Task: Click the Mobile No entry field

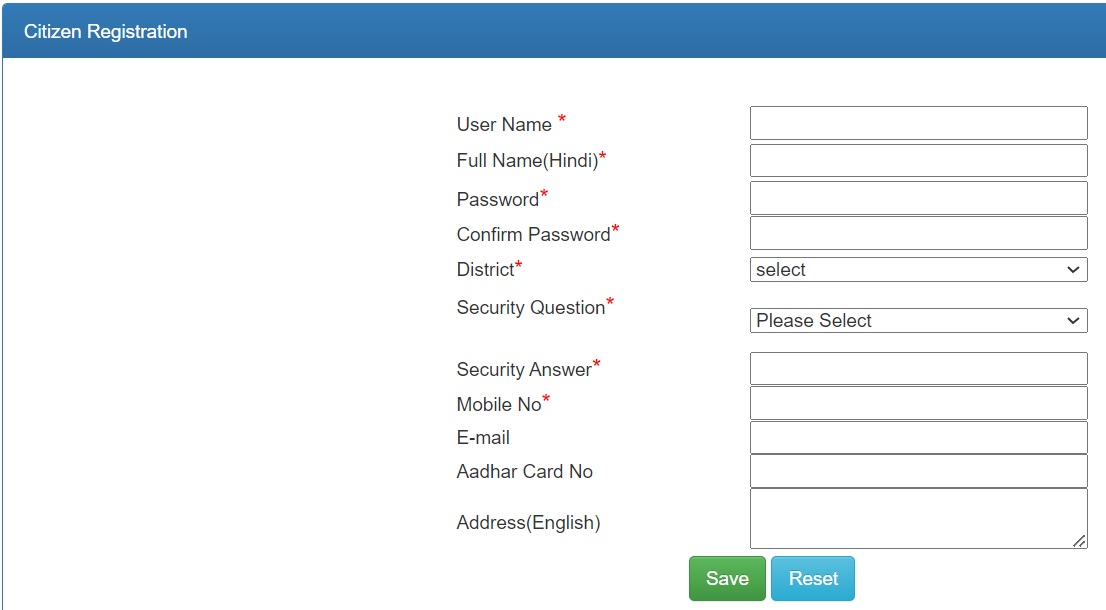Action: point(917,403)
